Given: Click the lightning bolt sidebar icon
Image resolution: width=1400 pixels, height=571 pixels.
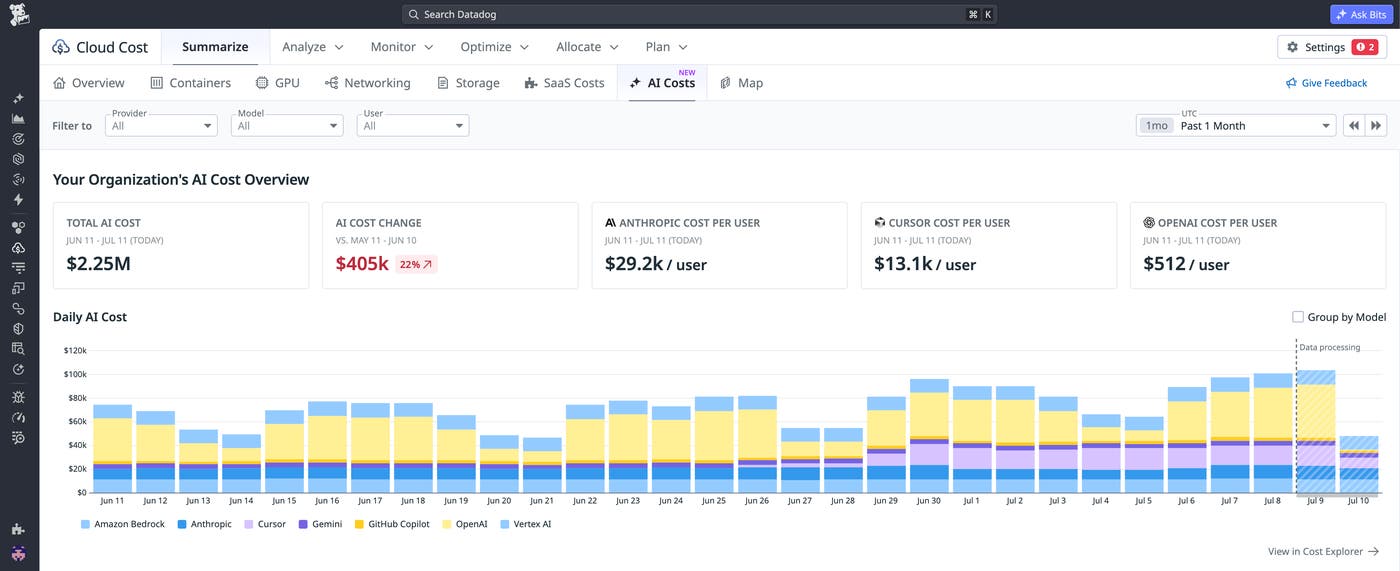Looking at the screenshot, I should (x=18, y=199).
